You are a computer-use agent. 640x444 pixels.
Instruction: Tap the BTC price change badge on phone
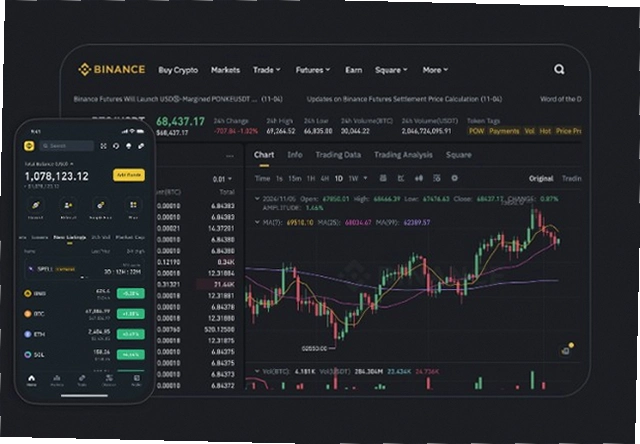(131, 314)
